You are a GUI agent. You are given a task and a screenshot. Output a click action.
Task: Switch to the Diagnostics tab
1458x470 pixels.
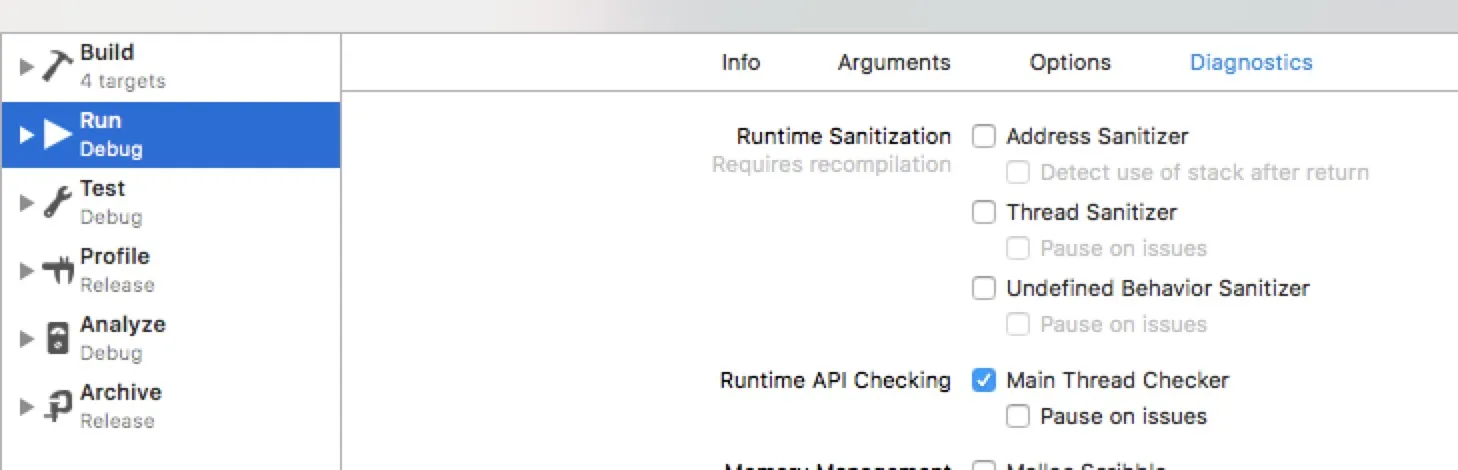1251,62
